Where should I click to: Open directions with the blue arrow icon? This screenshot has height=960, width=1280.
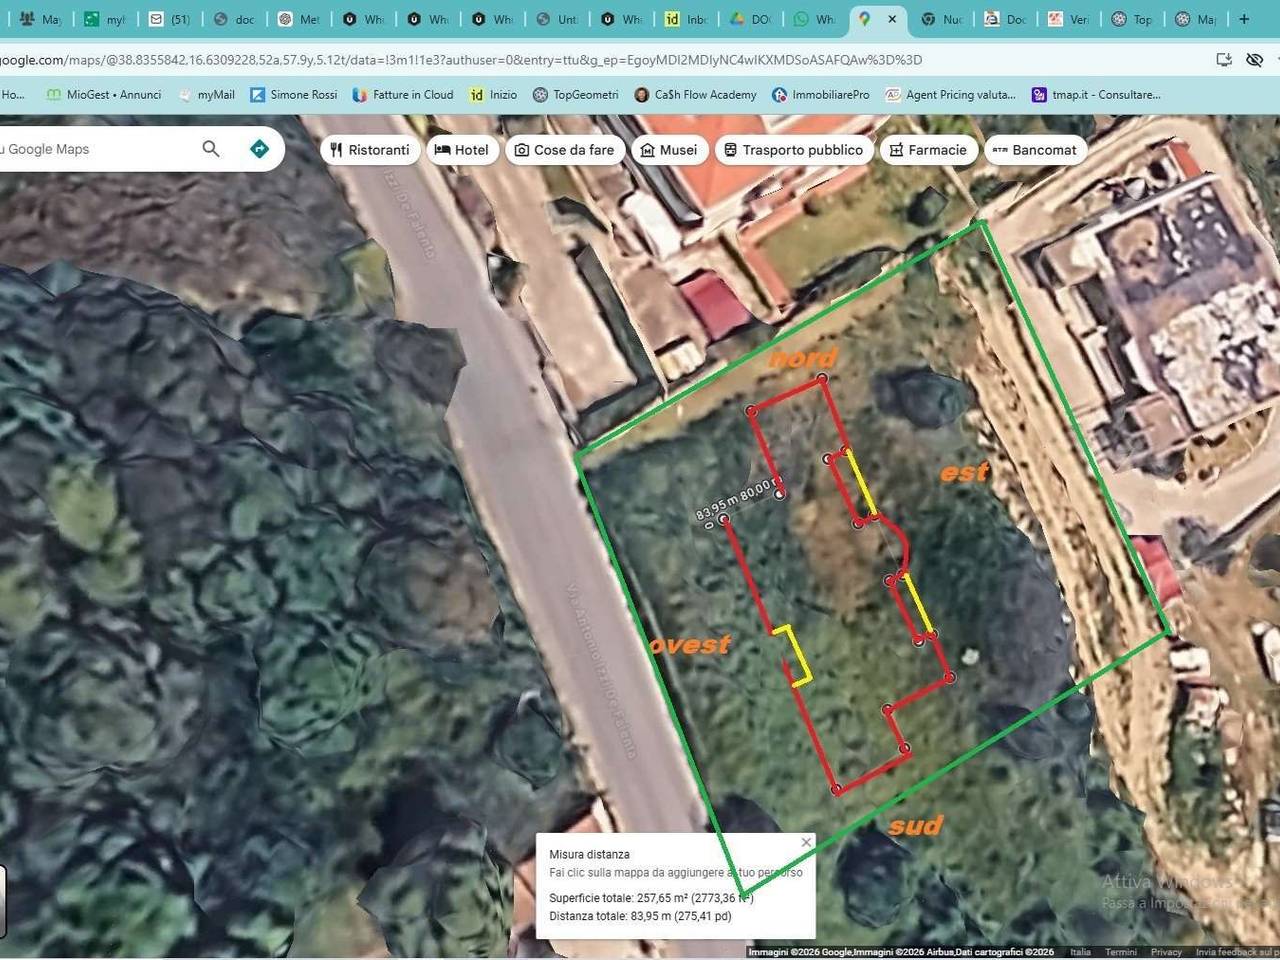click(x=259, y=149)
